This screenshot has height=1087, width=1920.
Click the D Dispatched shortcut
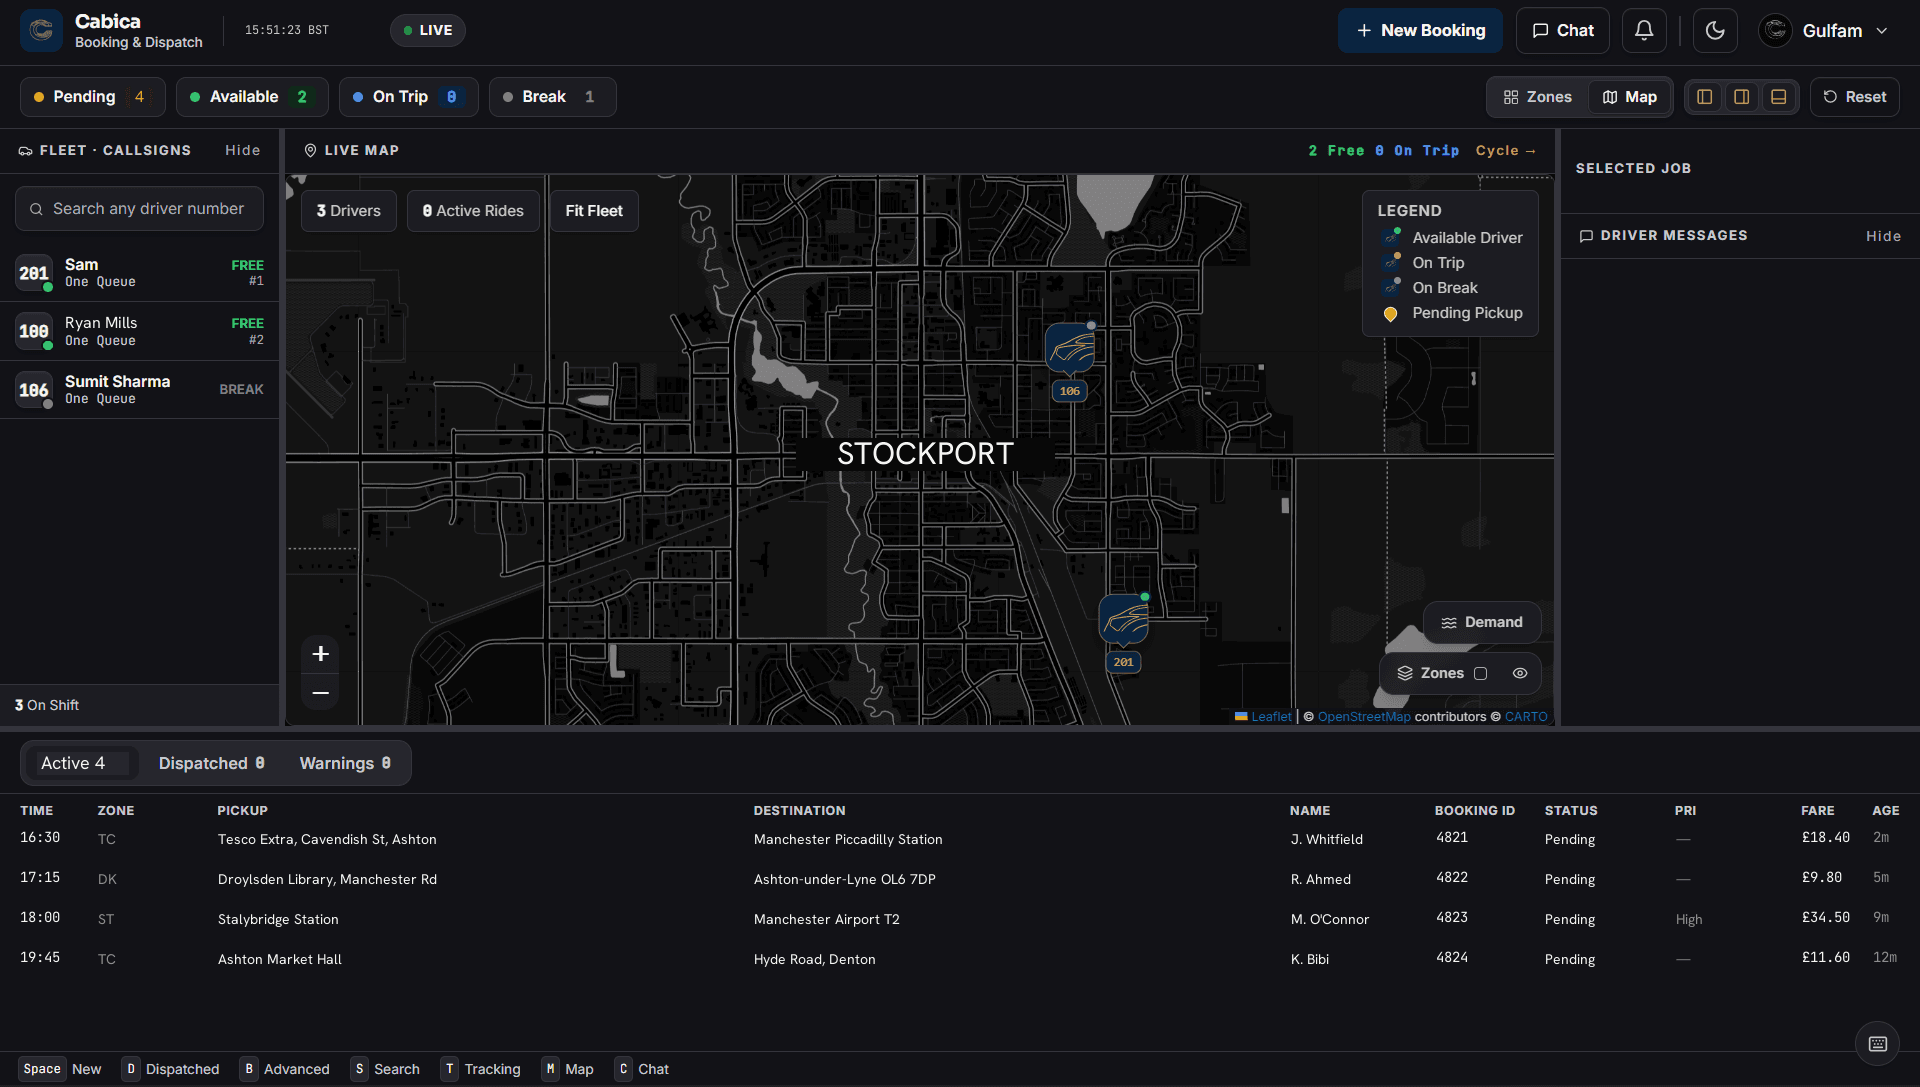[171, 1069]
